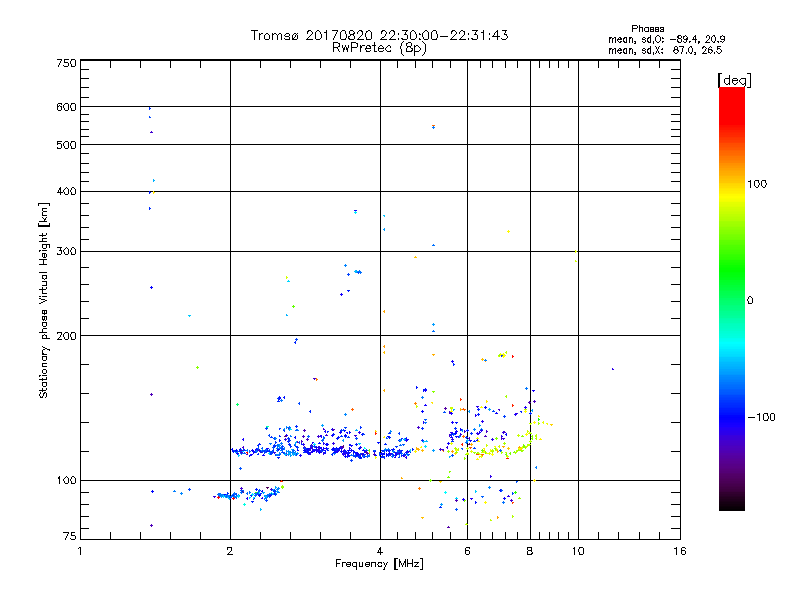800x600 pixels.
Task: Click the x-axis tick label "10"
Action: point(578,551)
